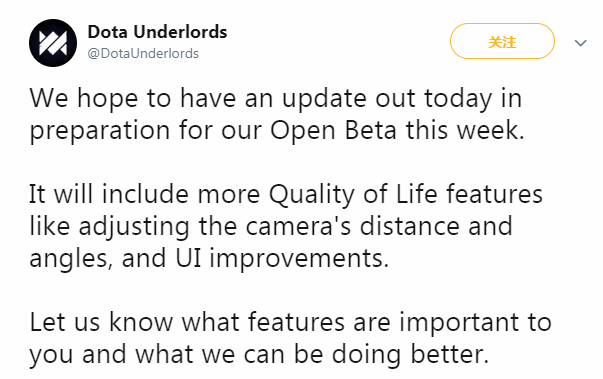Select the paragraph starting "It will include"

click(286, 226)
